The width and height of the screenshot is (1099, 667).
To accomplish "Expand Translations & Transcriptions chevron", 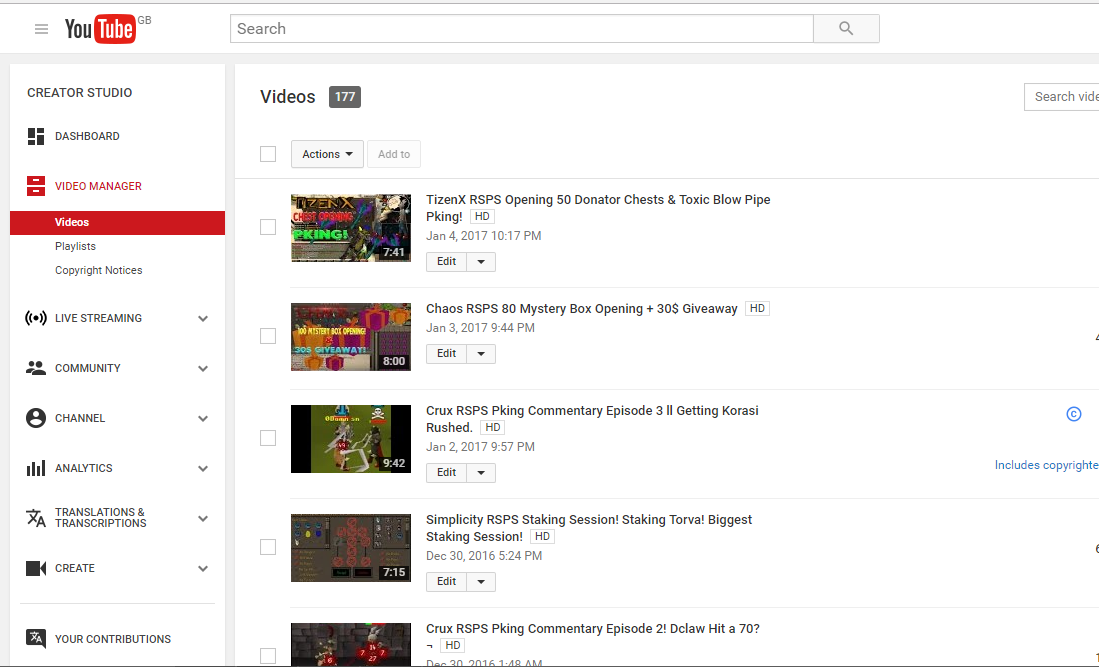I will click(203, 518).
